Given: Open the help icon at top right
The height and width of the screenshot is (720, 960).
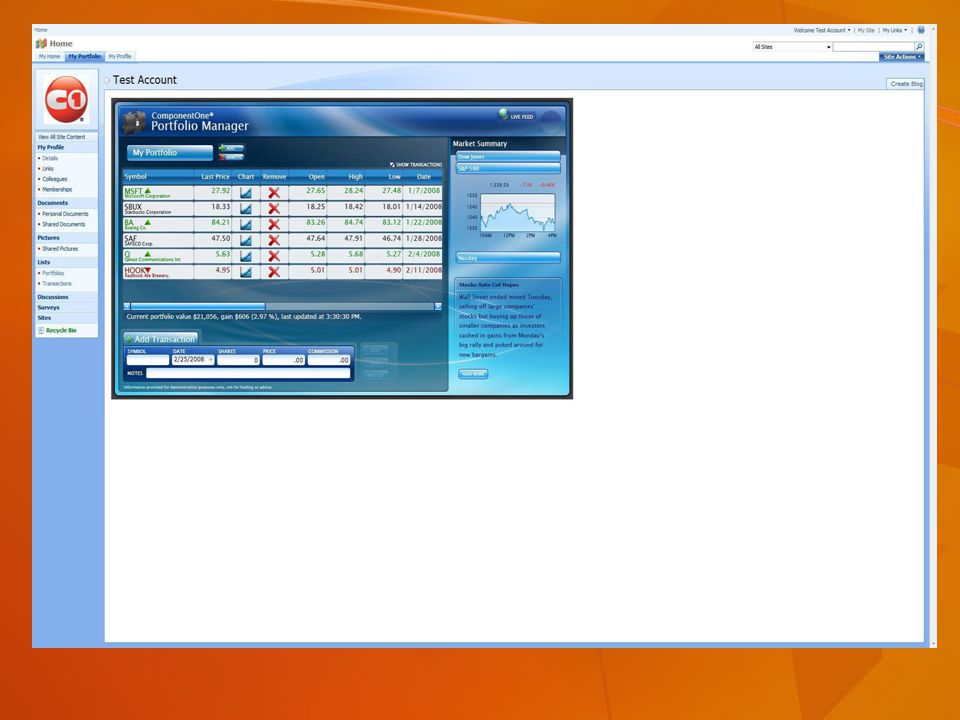Looking at the screenshot, I should (x=921, y=29).
